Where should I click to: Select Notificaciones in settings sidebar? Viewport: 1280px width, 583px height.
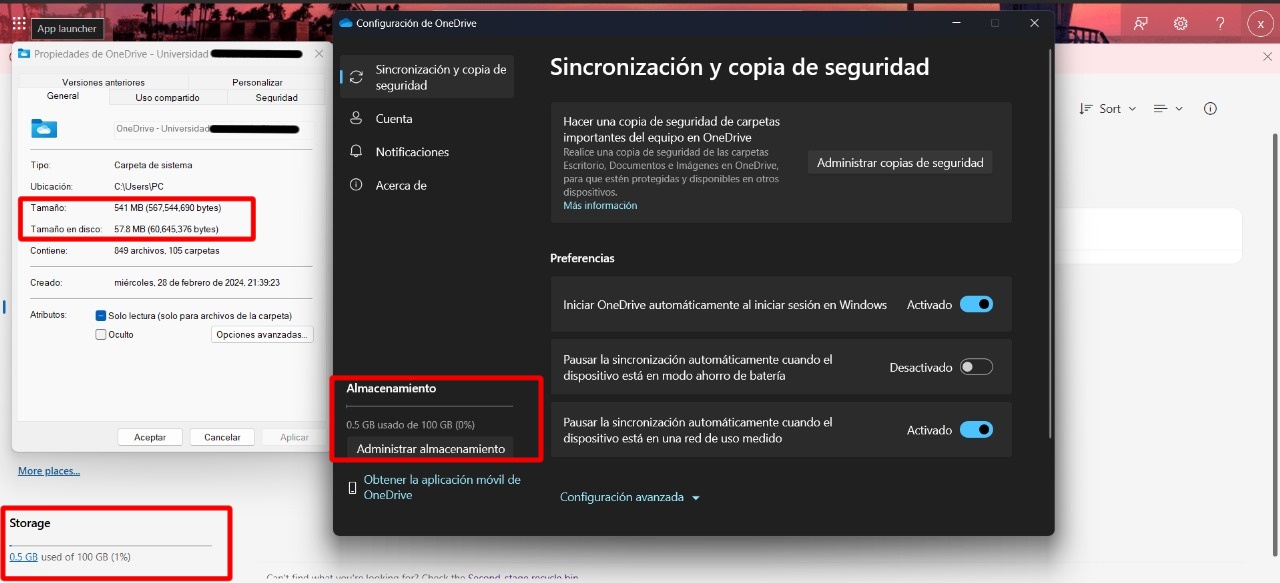[427, 152]
